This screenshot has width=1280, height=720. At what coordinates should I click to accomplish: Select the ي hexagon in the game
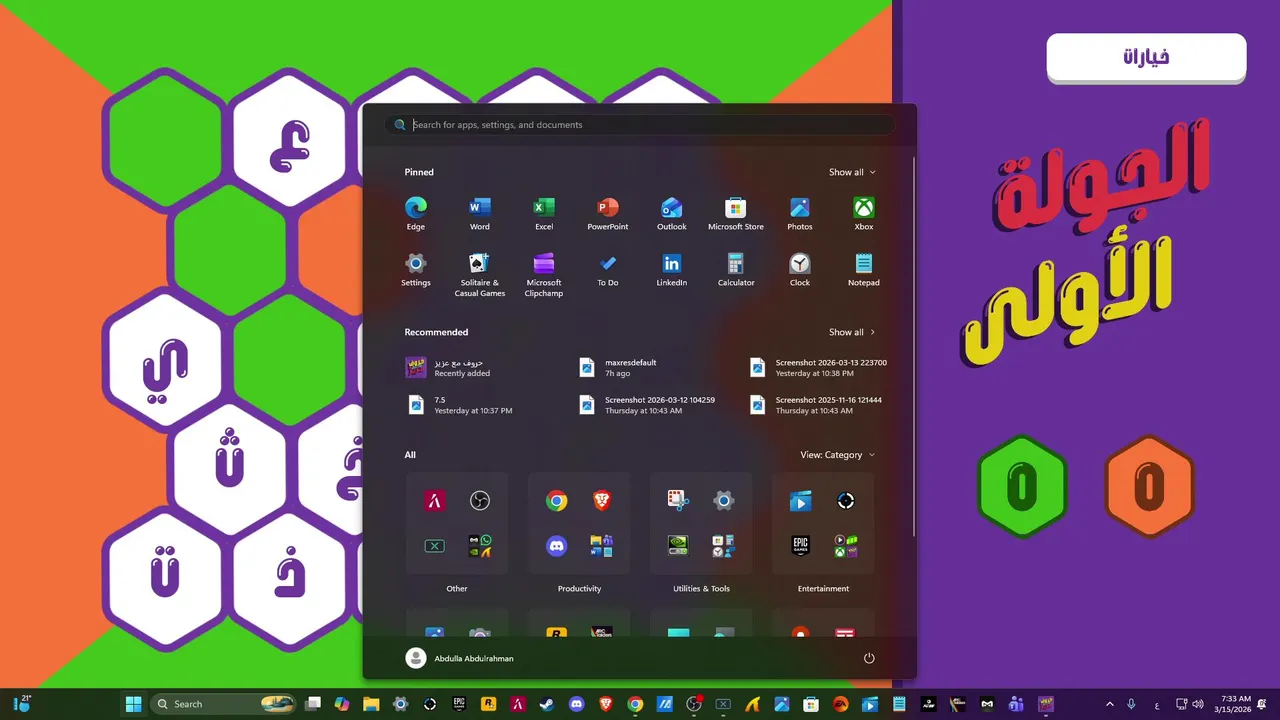click(166, 362)
